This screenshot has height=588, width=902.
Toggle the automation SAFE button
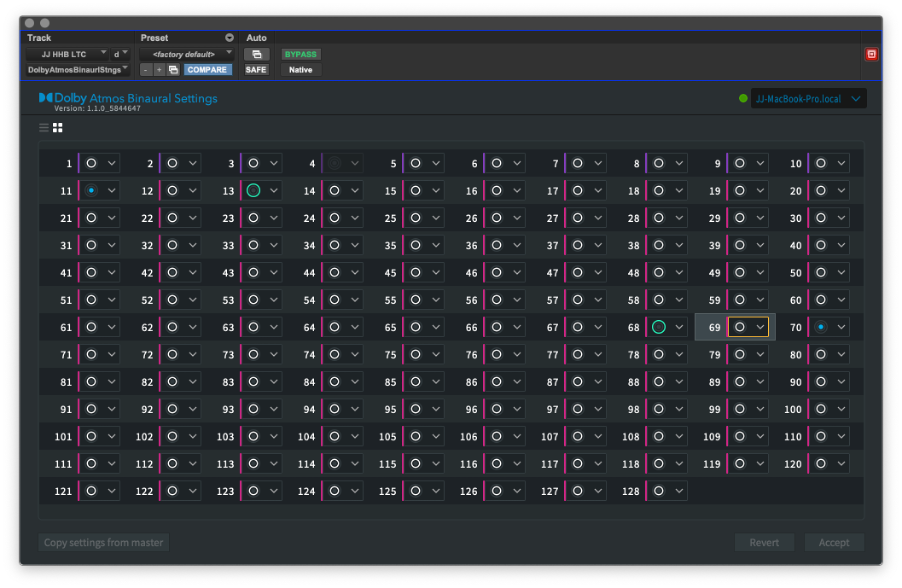(256, 70)
